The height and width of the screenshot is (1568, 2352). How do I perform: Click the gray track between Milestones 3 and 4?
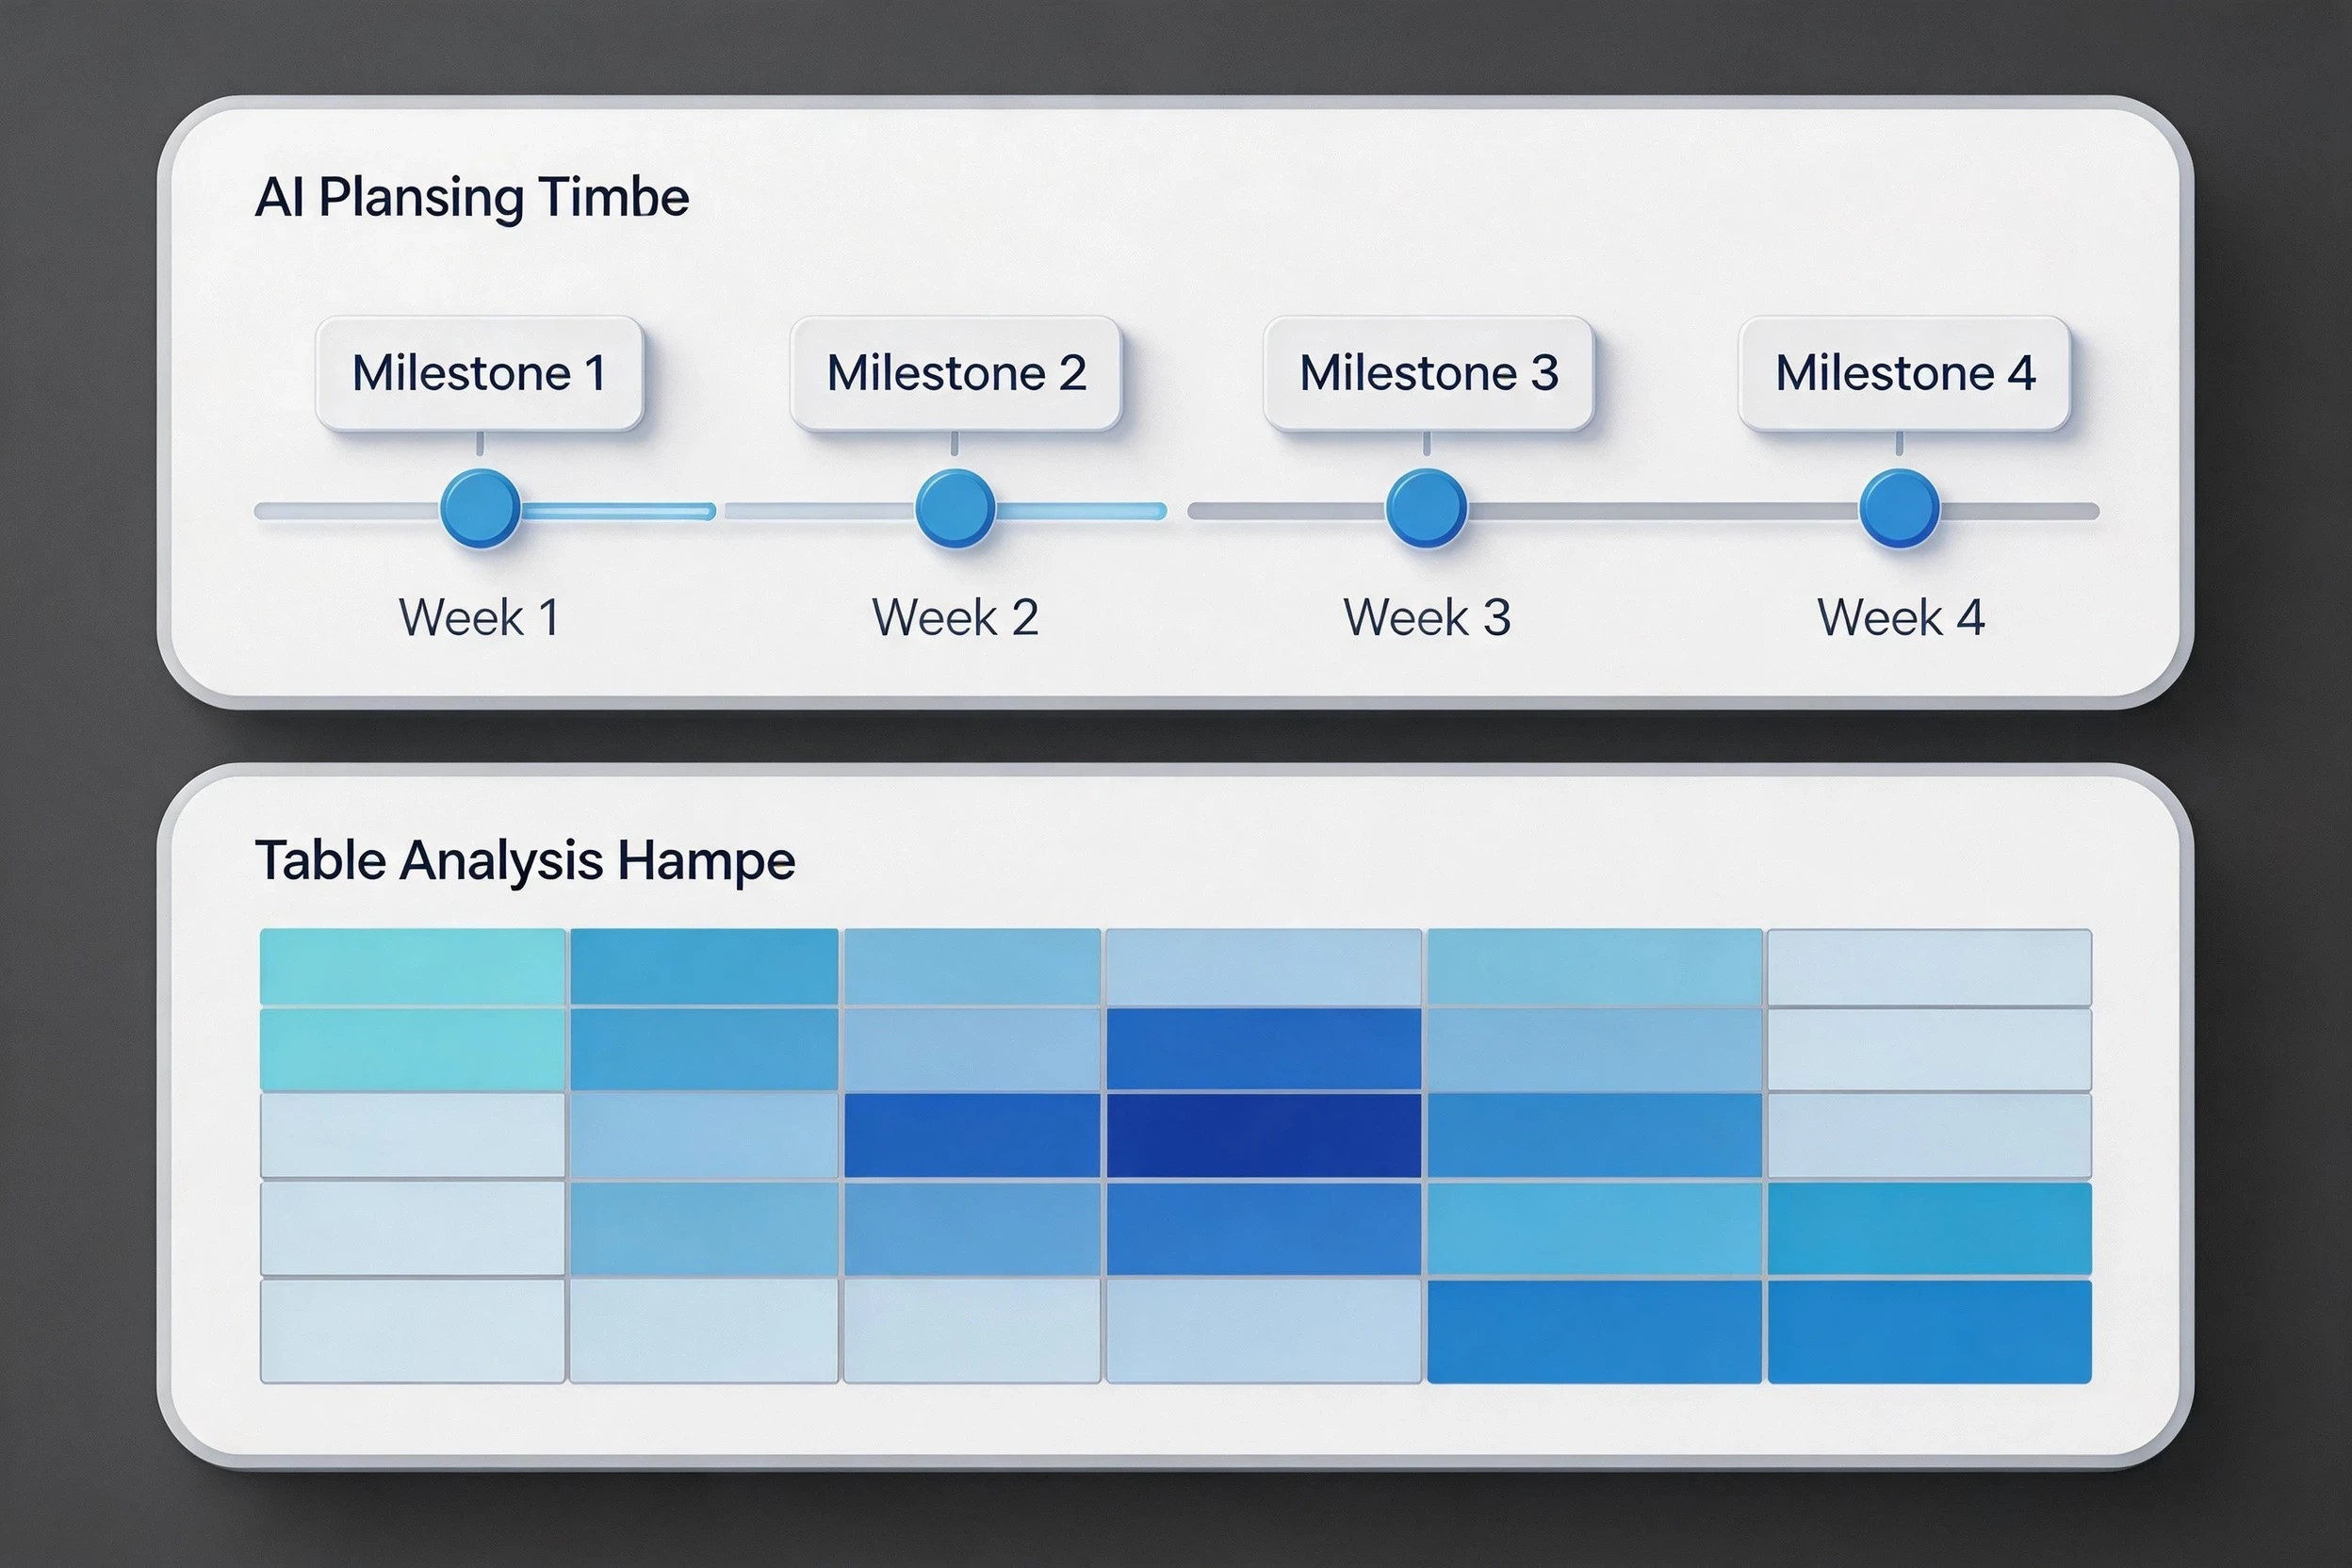(1662, 512)
